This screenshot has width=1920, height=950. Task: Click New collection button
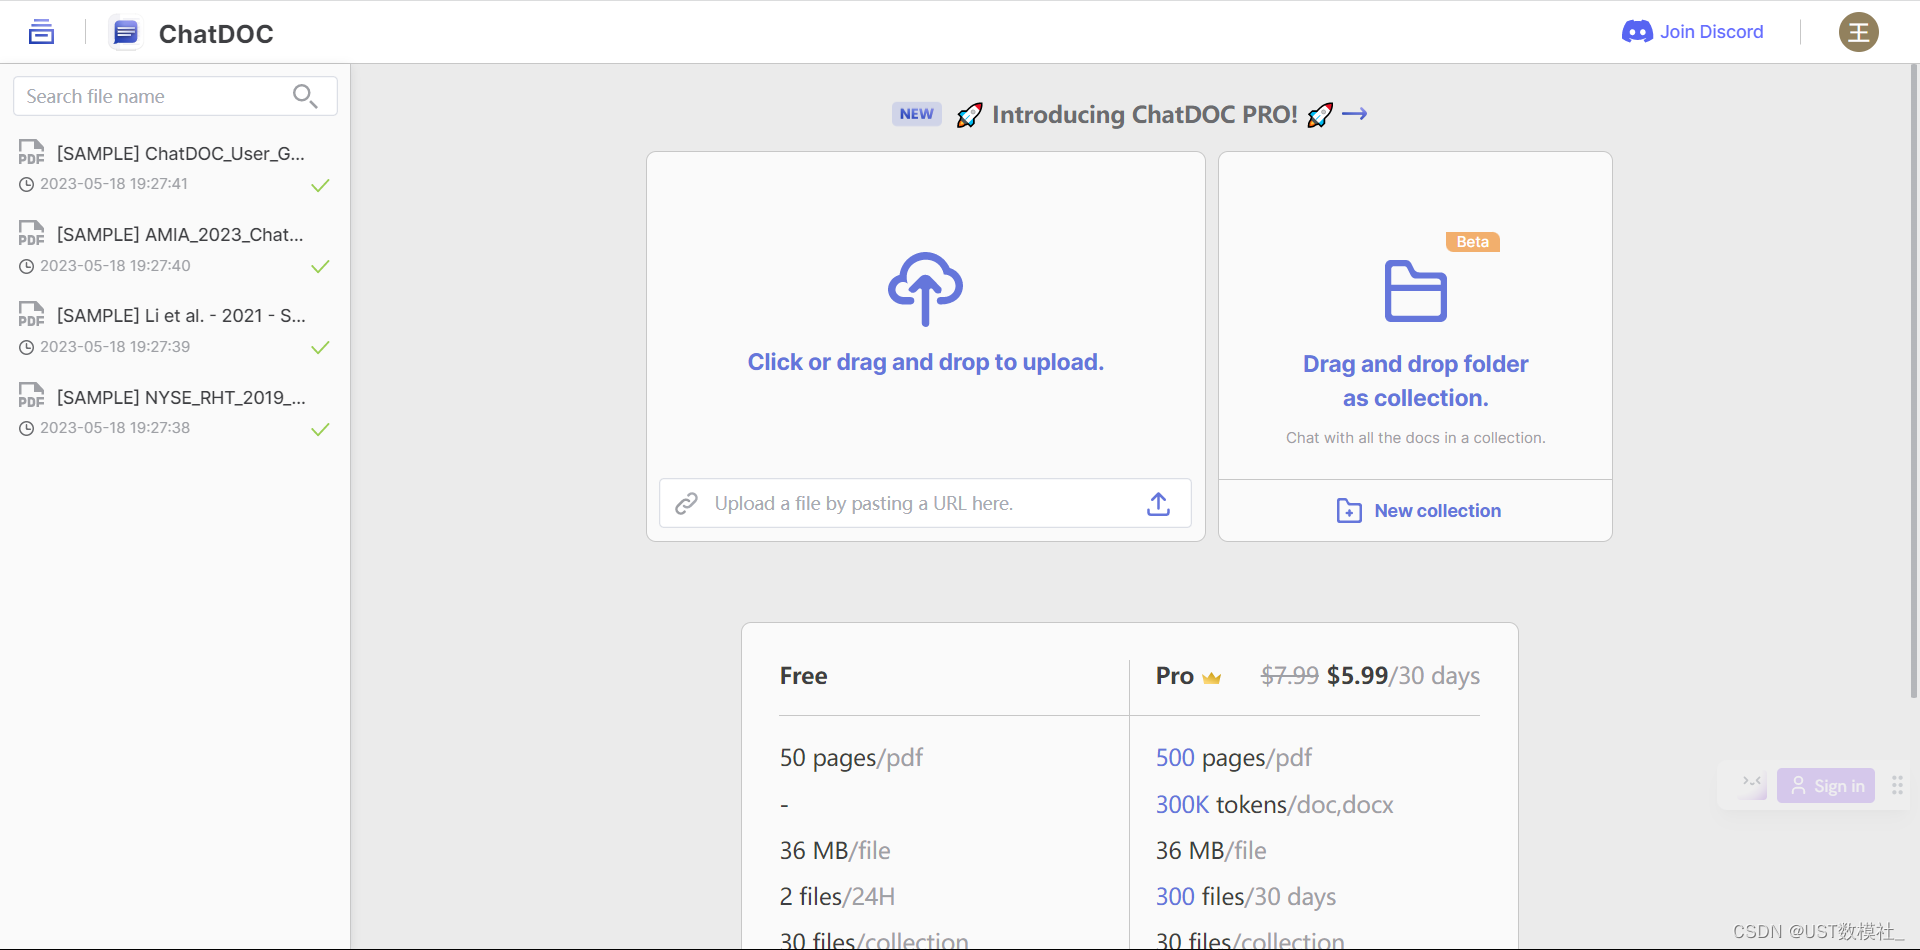(1418, 511)
